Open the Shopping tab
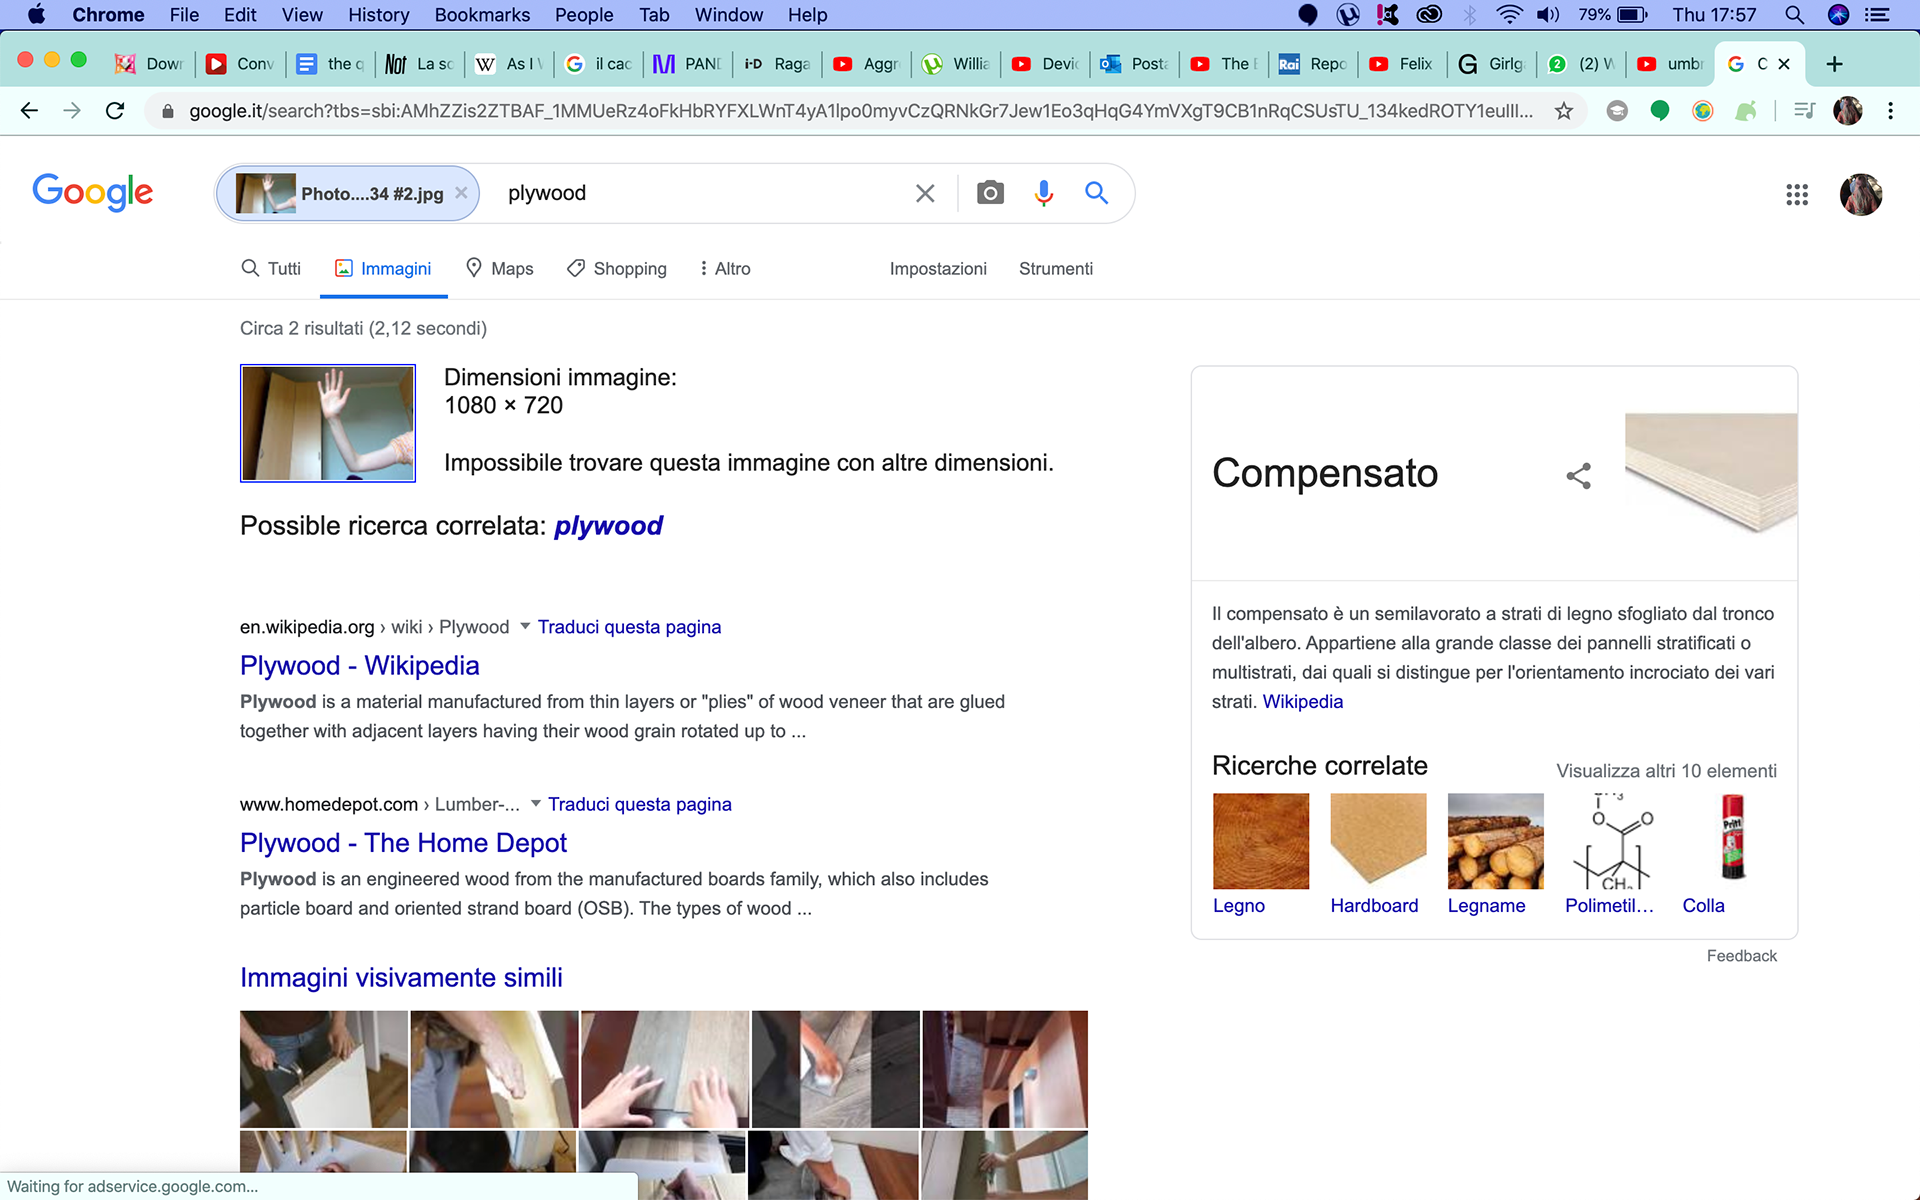Image resolution: width=1920 pixels, height=1200 pixels. coord(617,269)
